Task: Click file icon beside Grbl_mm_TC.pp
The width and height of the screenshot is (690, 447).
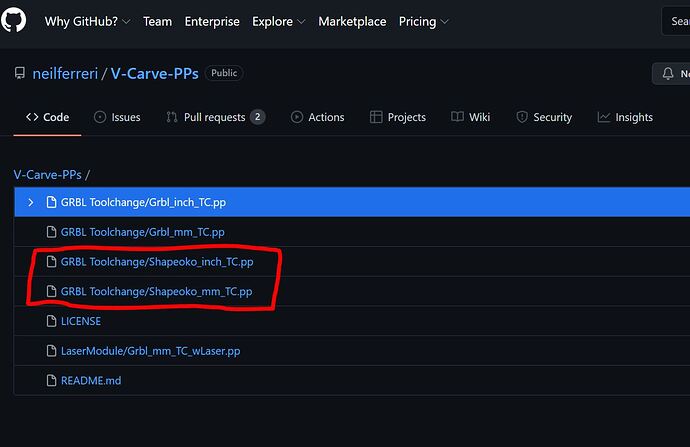Action: tap(51, 232)
